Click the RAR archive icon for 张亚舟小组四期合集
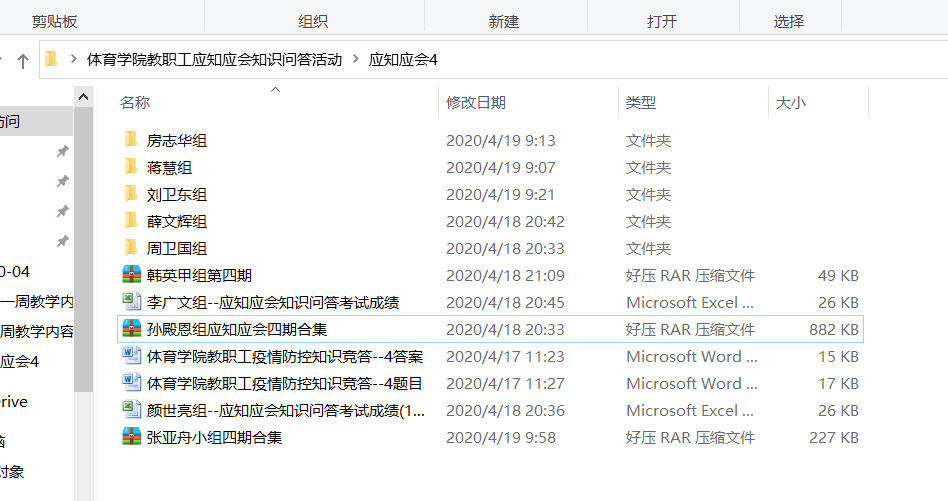Screen dimensions: 948x501 point(131,437)
